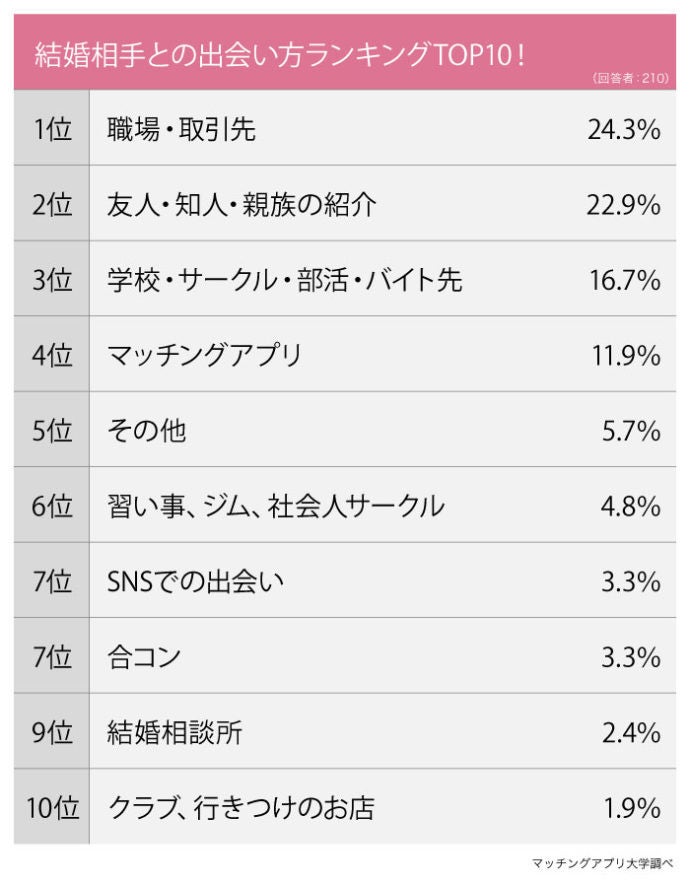Select 学校・サークル・部活・バイト先 label

coord(284,280)
